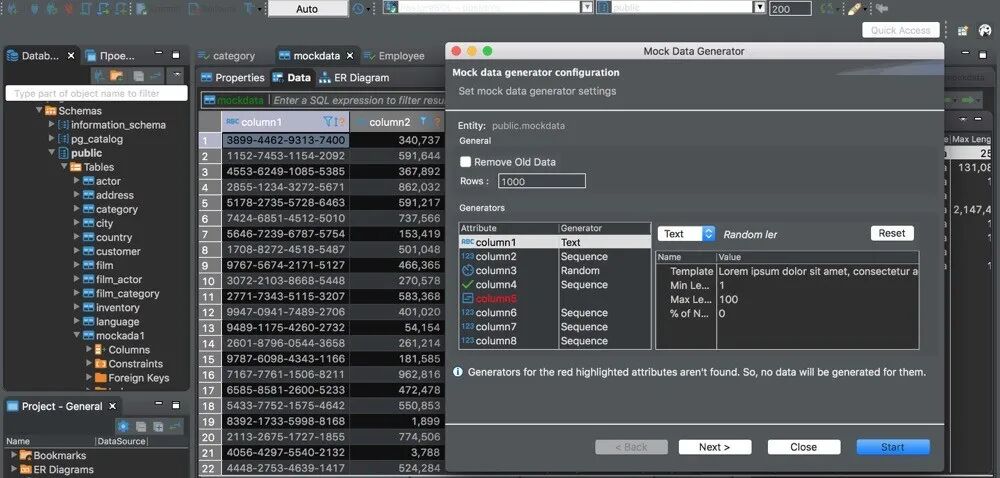
Task: Expand the information_schema node
Action: click(52, 124)
